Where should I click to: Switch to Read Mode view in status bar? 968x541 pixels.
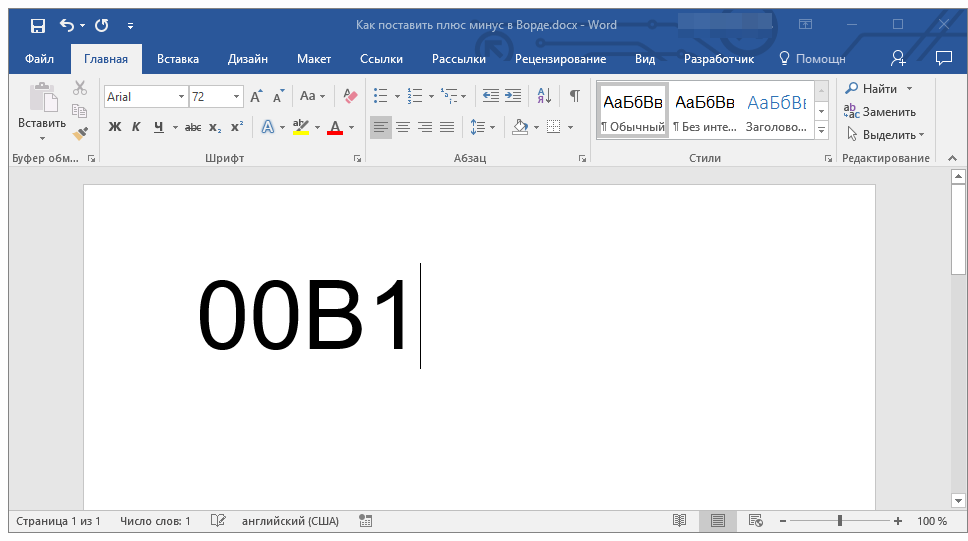(x=679, y=521)
